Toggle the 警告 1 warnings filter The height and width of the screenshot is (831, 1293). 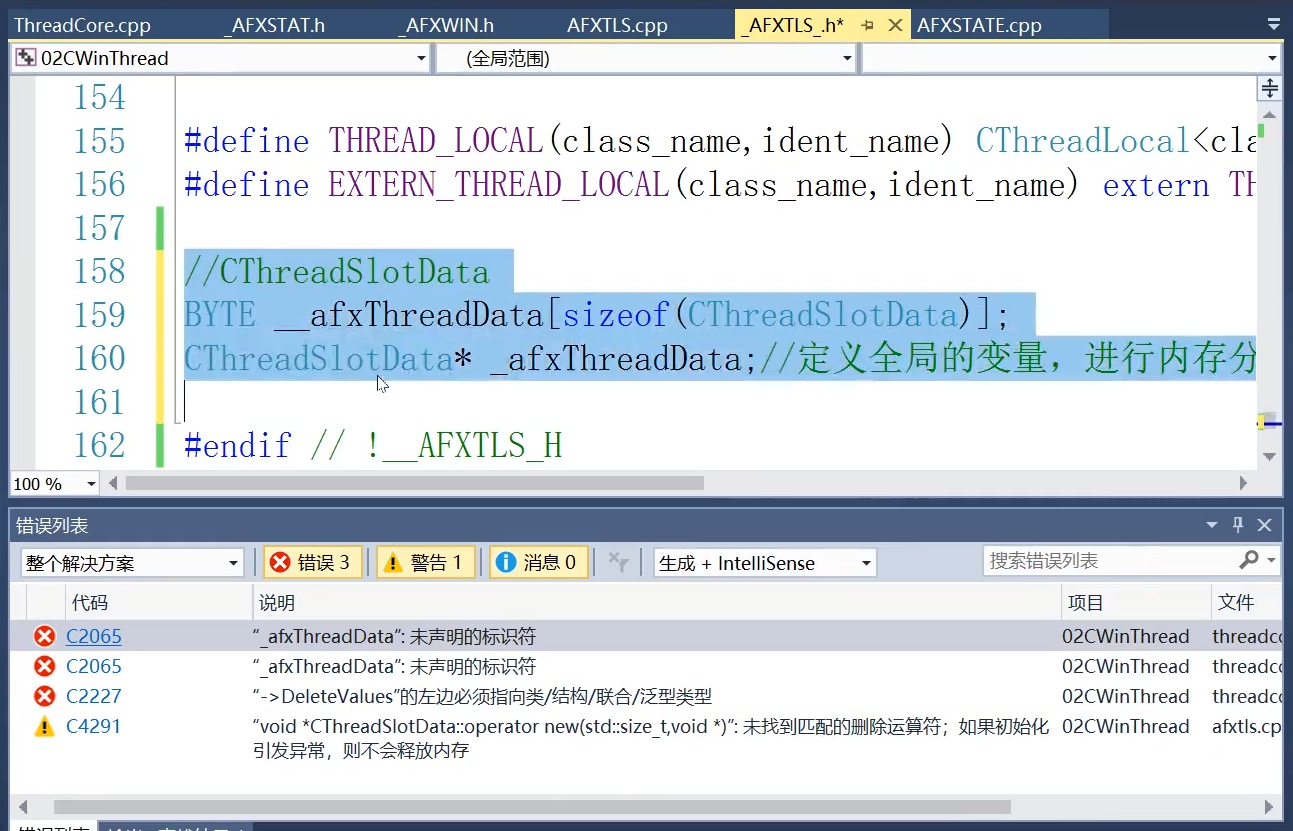tap(424, 563)
